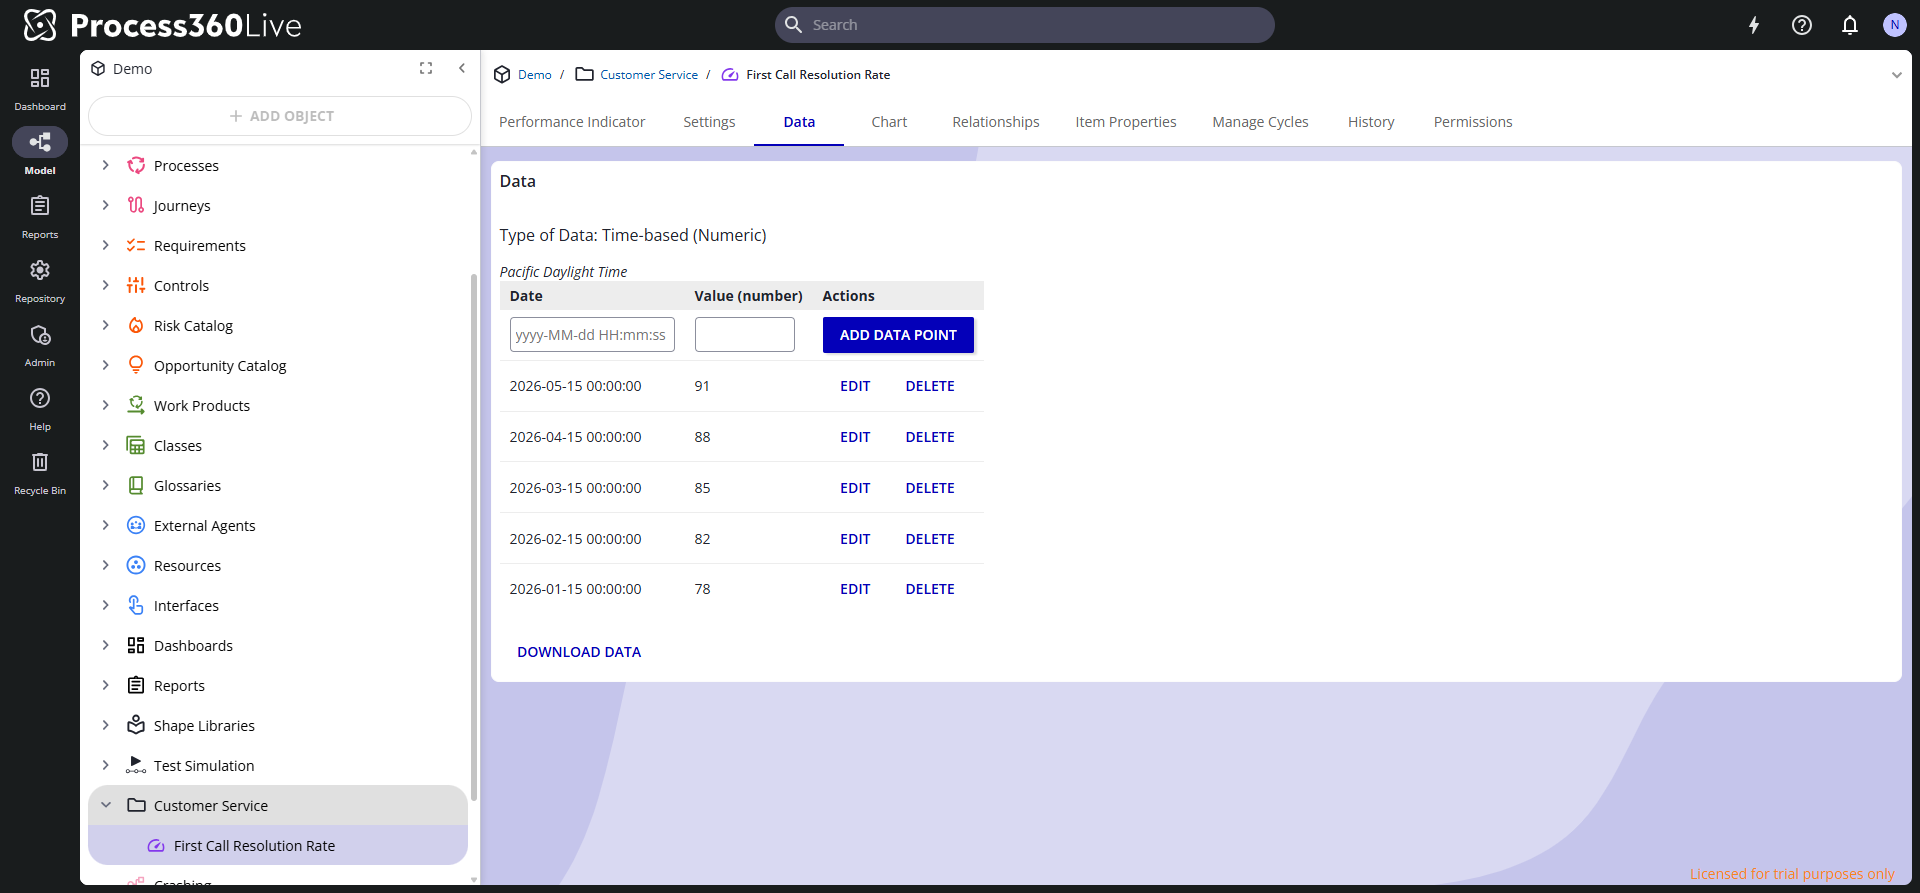The image size is (1920, 893).
Task: Click the lightning bolt quick actions icon
Action: tap(1754, 25)
